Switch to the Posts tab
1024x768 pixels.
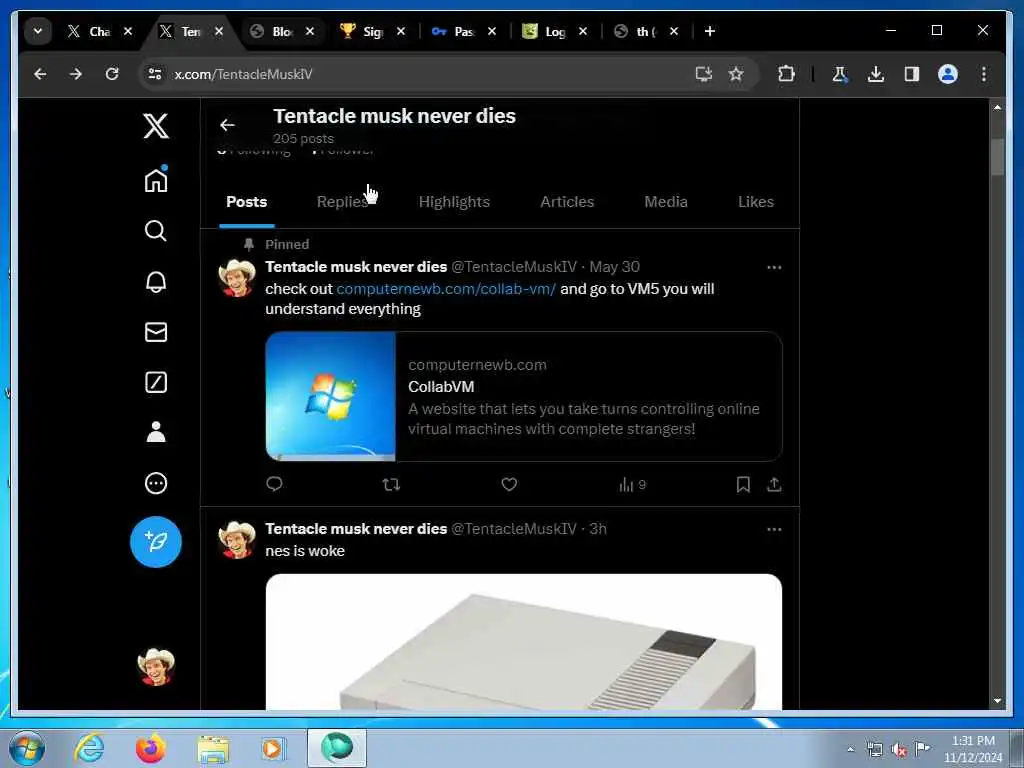pyautogui.click(x=246, y=202)
